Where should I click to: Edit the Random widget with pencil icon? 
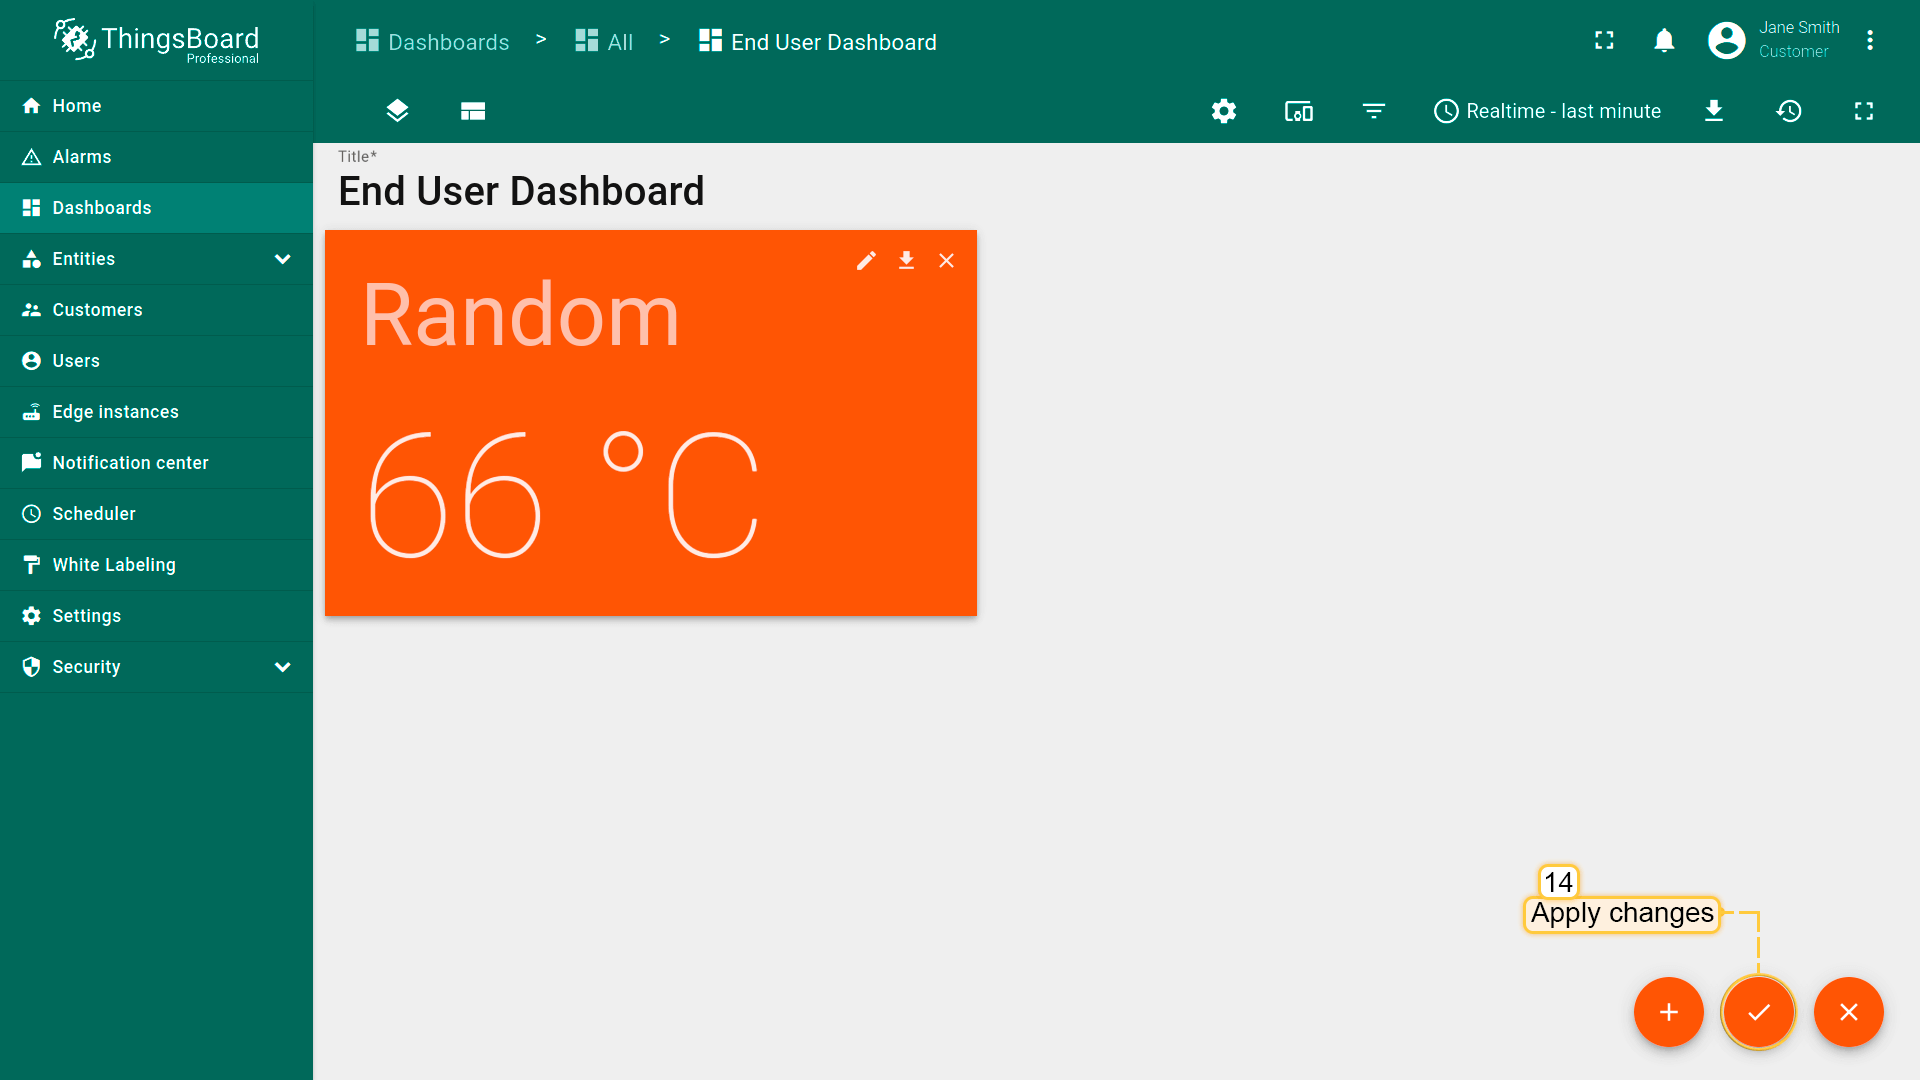(866, 261)
